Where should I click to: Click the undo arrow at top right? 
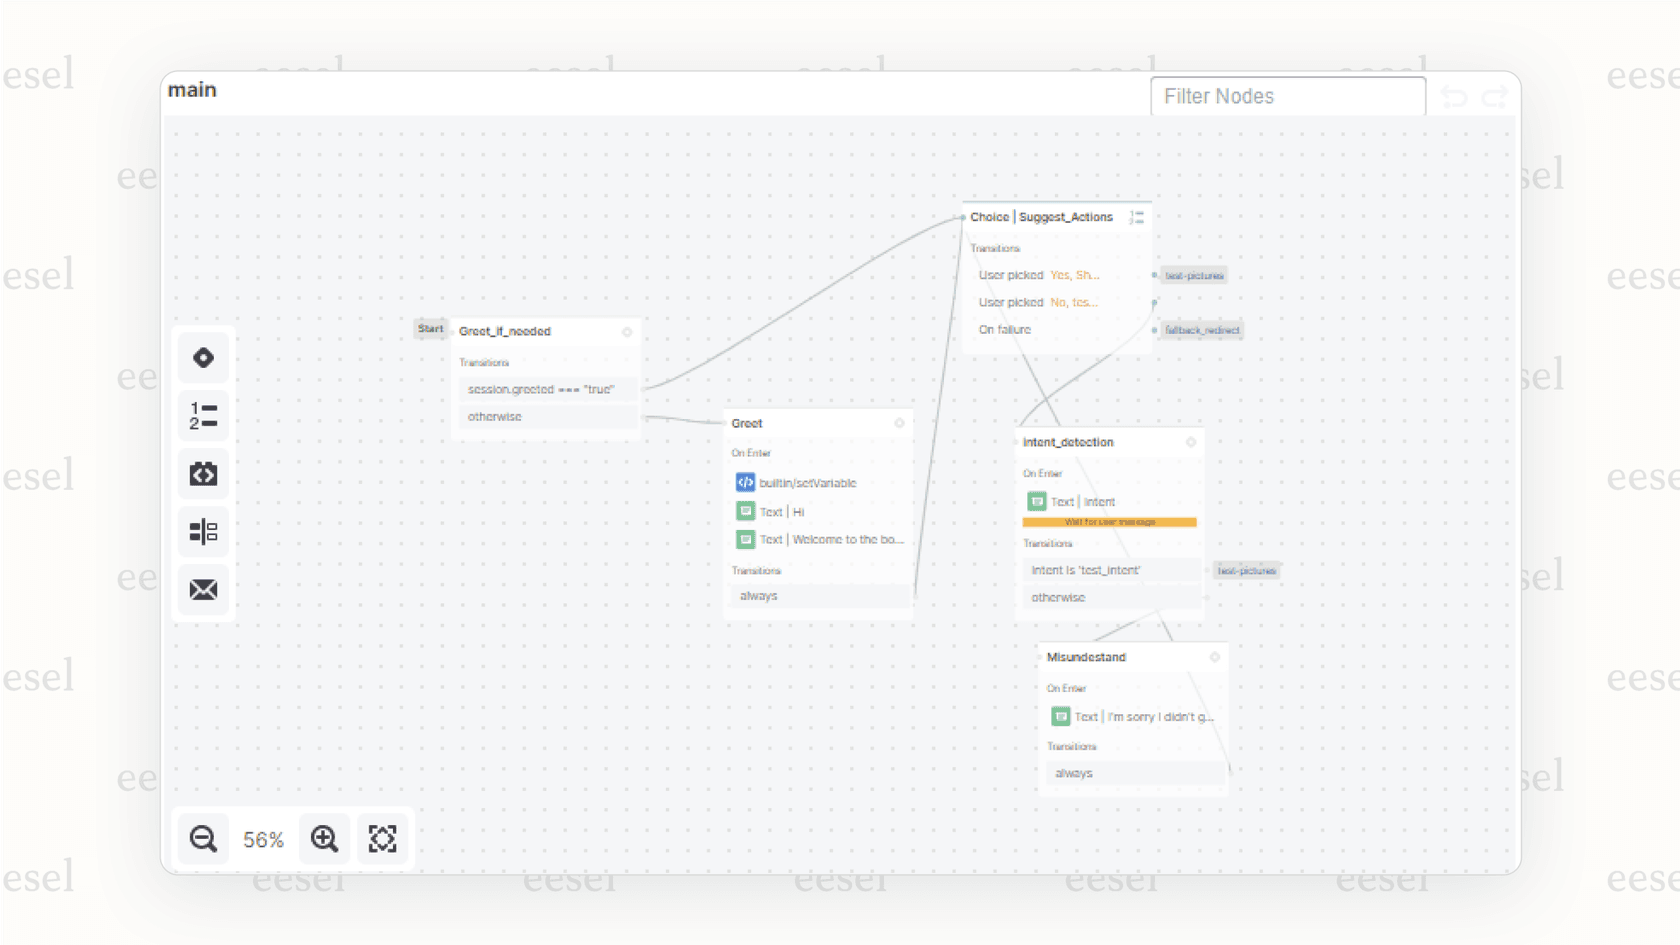coord(1453,96)
